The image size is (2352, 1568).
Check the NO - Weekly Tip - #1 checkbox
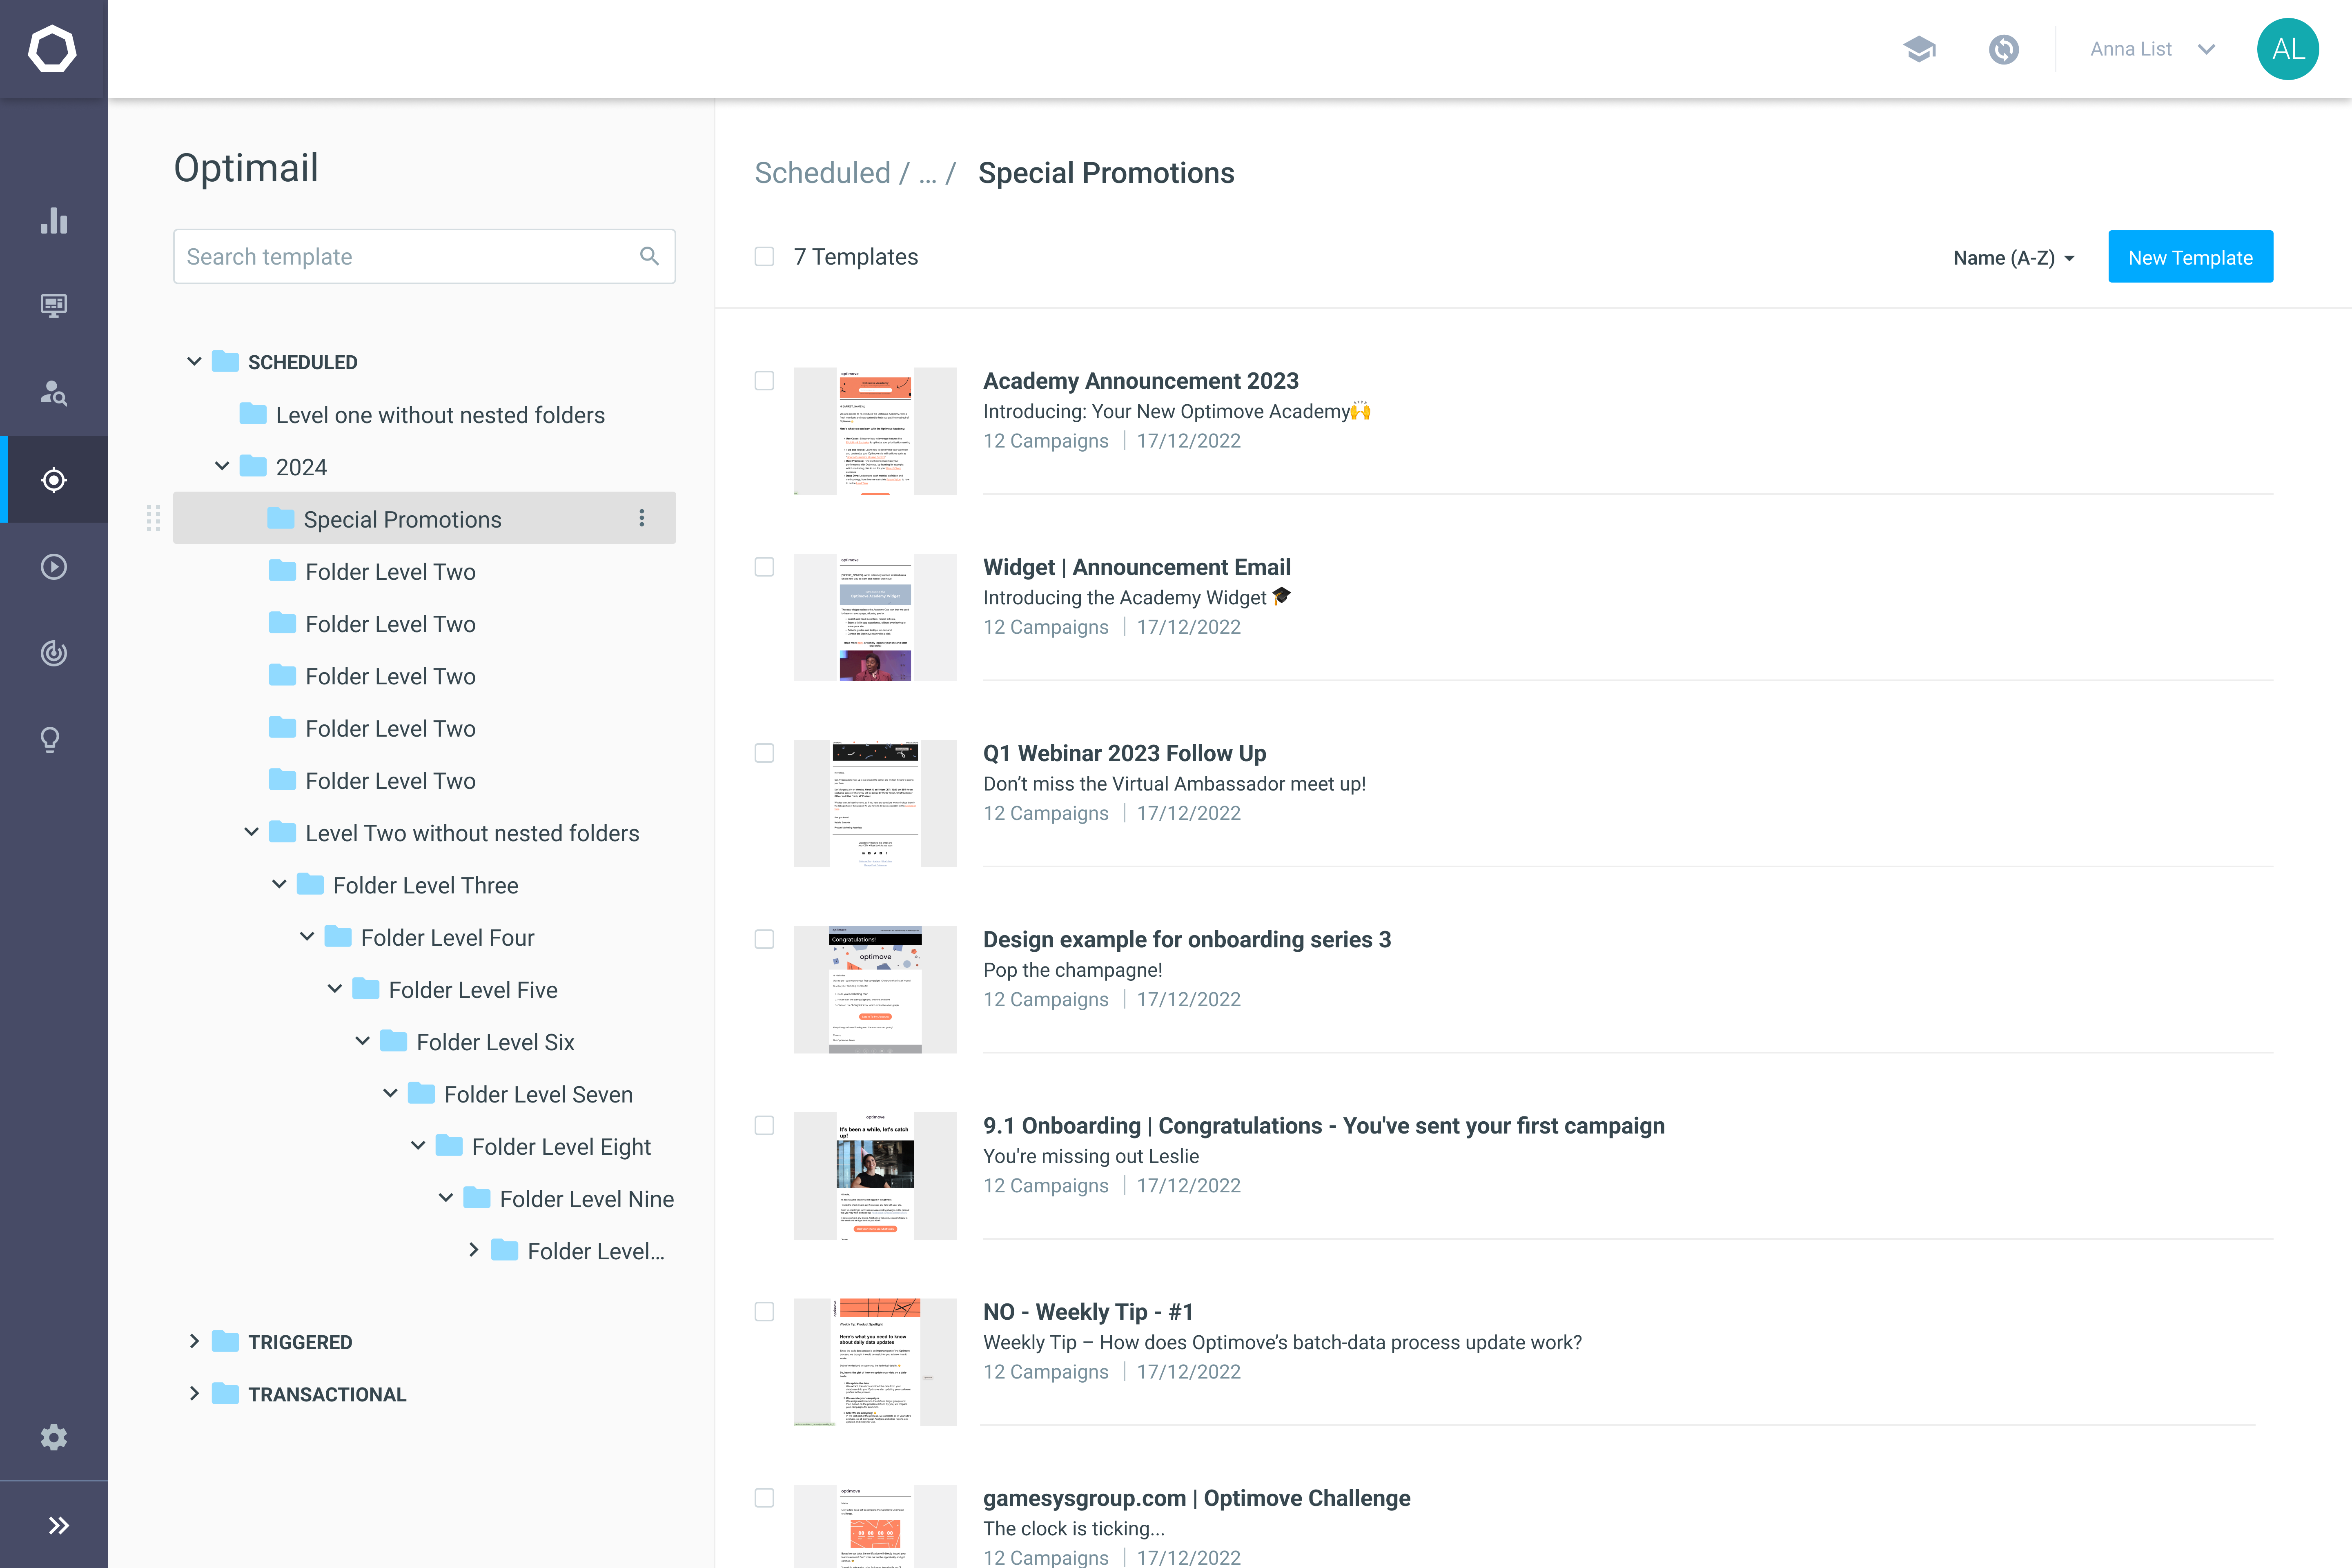pyautogui.click(x=764, y=1311)
